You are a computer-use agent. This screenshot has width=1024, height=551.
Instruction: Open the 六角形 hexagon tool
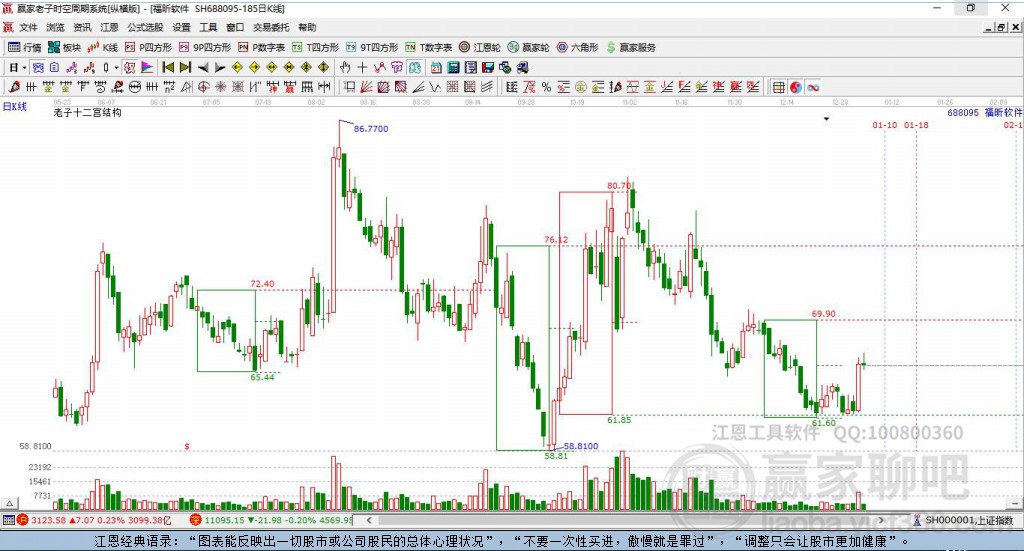point(577,47)
